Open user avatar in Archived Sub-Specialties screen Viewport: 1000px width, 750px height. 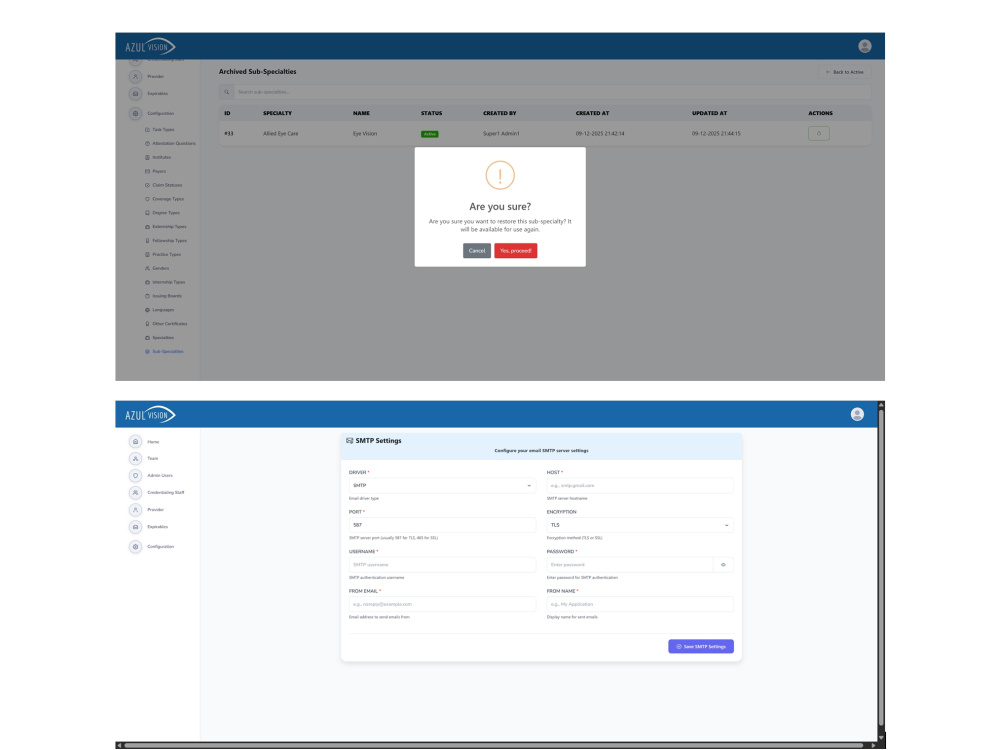pyautogui.click(x=865, y=46)
